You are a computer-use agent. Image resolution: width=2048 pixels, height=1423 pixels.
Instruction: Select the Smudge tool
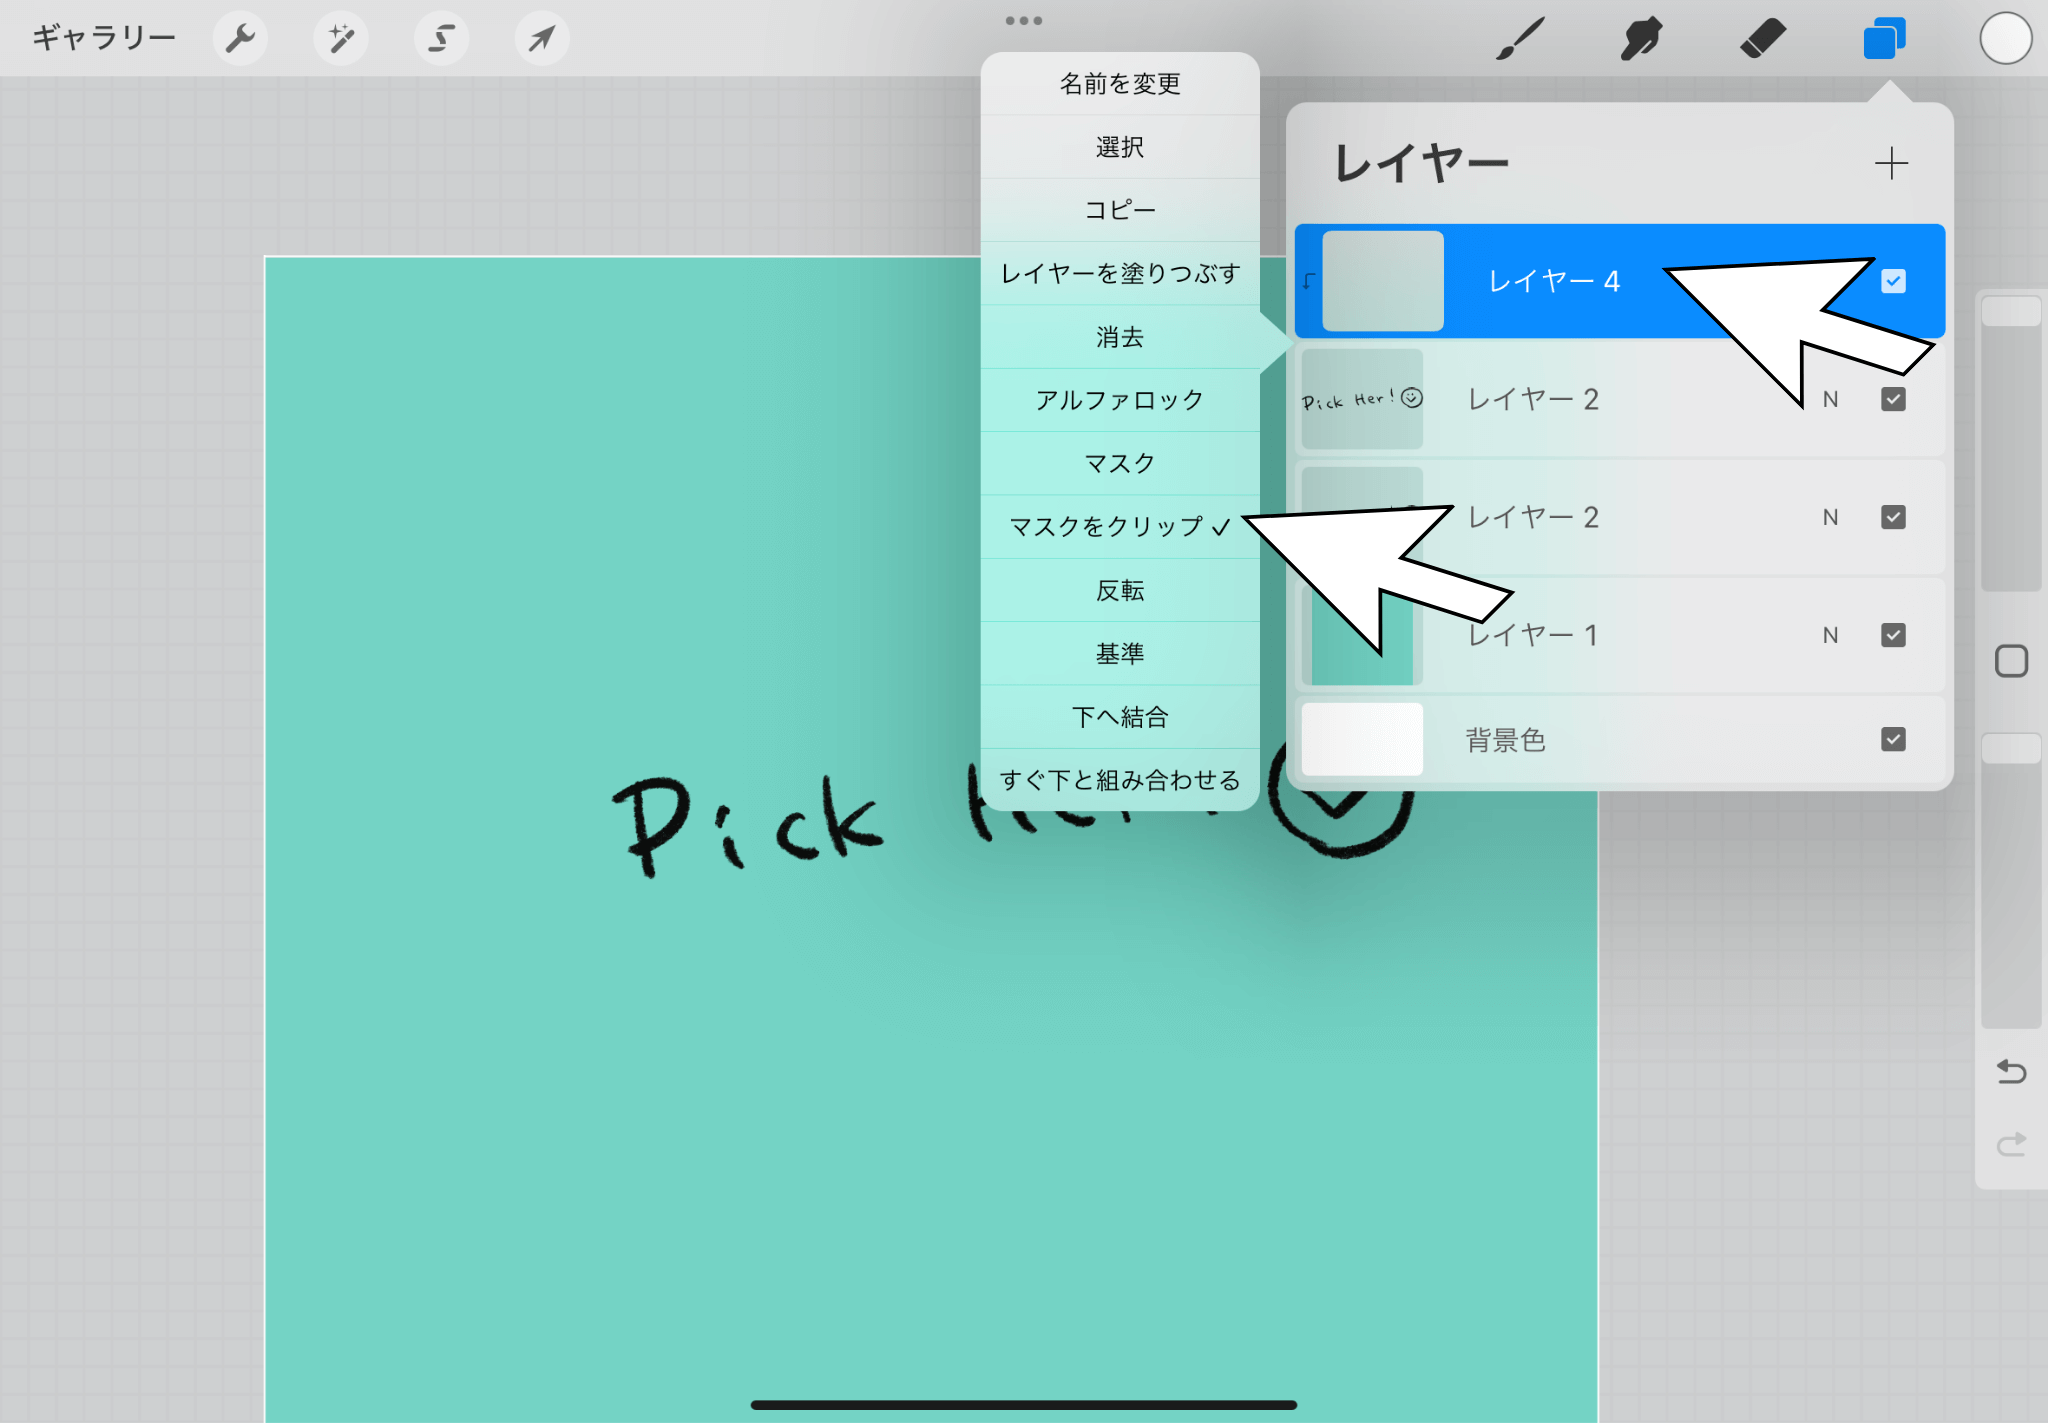(x=1641, y=39)
